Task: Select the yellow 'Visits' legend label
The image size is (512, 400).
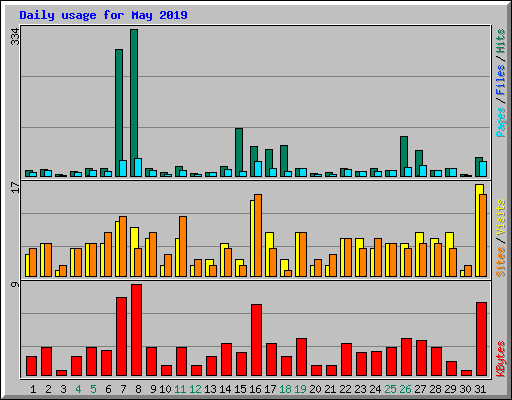Action: 500,218
